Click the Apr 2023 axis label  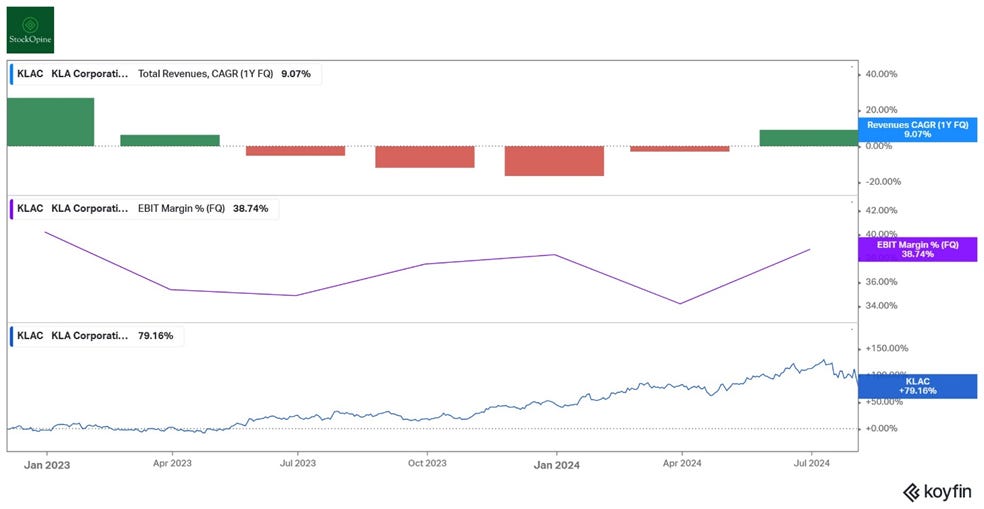(x=173, y=466)
